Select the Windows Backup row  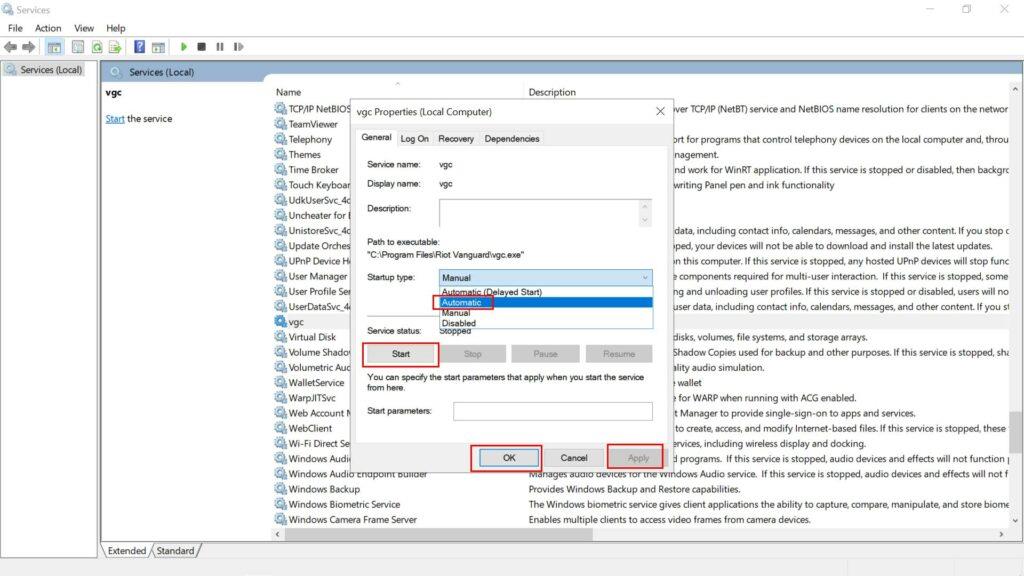(641, 489)
